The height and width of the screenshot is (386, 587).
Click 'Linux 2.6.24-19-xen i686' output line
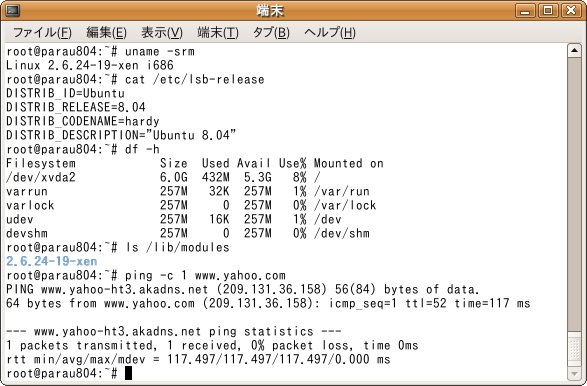(90, 66)
